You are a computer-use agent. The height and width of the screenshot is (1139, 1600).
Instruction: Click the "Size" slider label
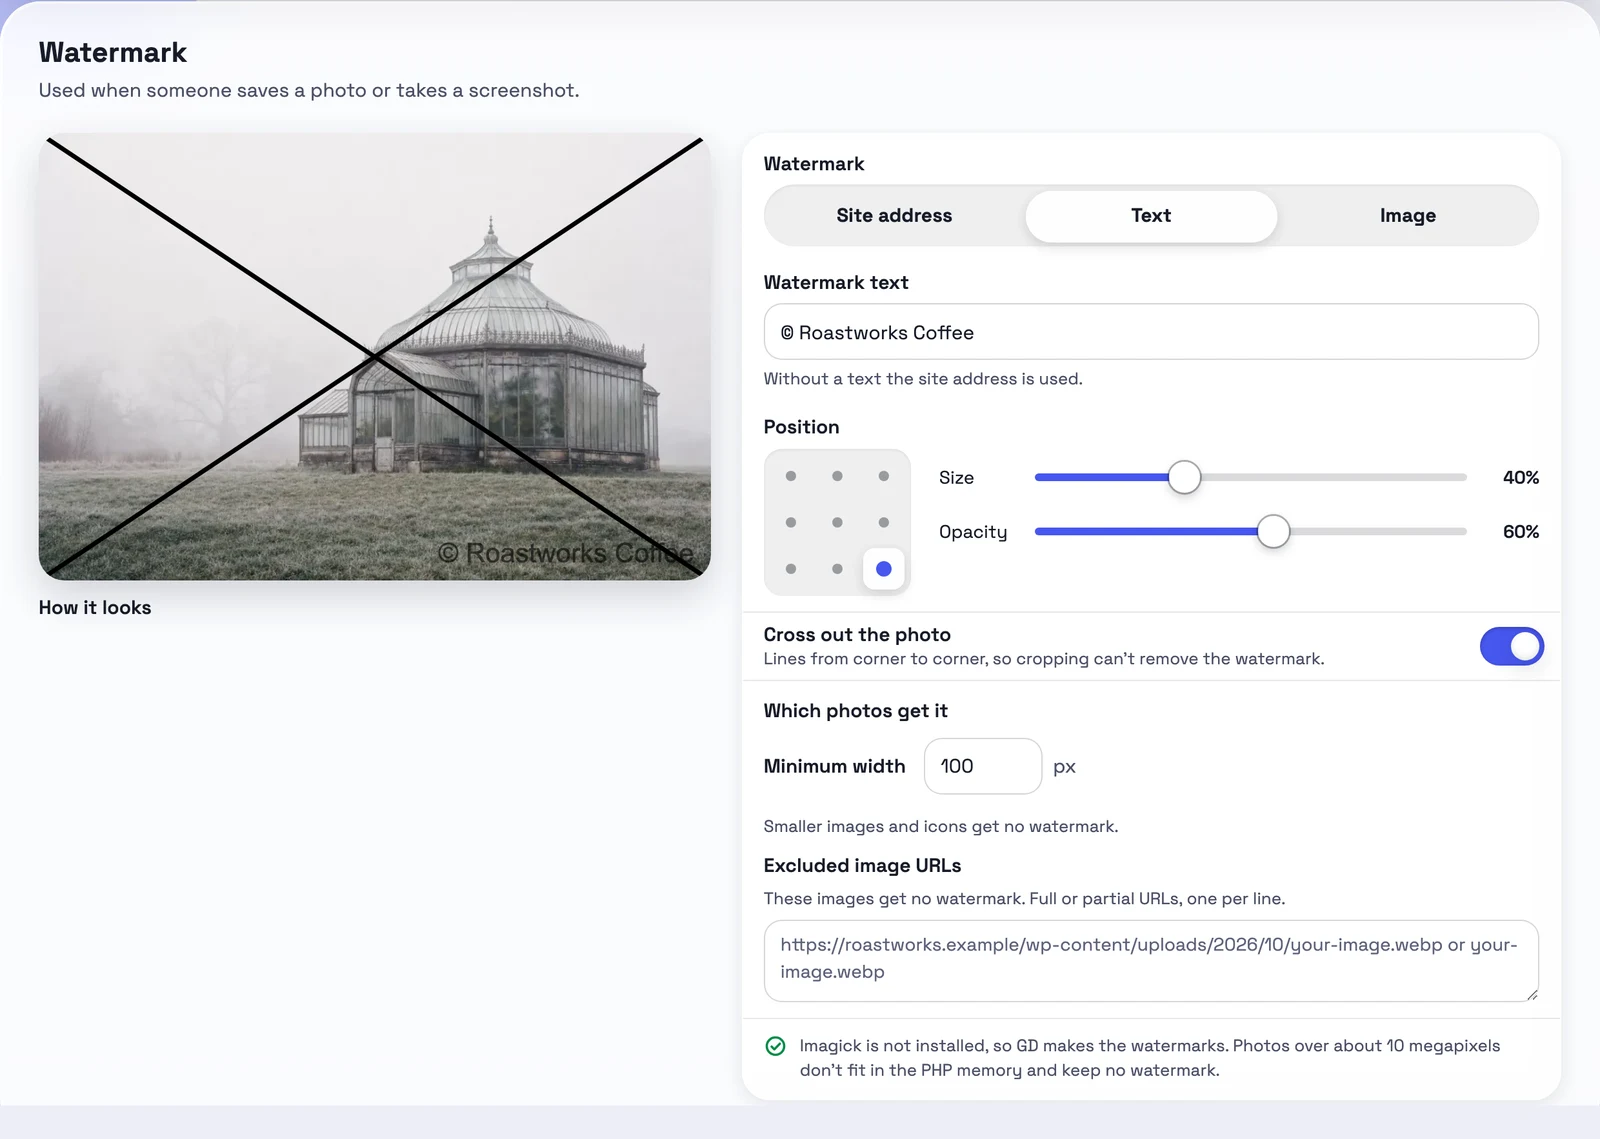[956, 478]
